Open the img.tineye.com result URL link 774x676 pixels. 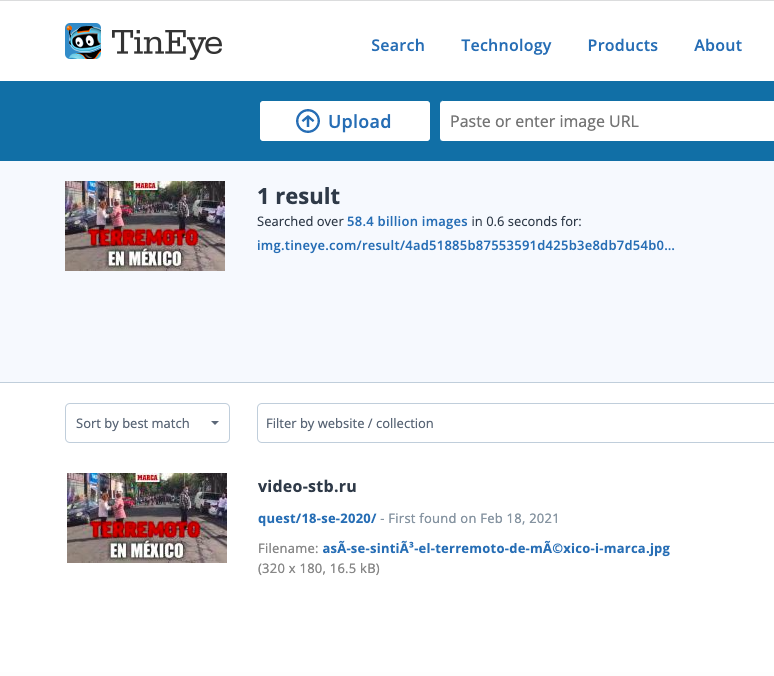(465, 245)
